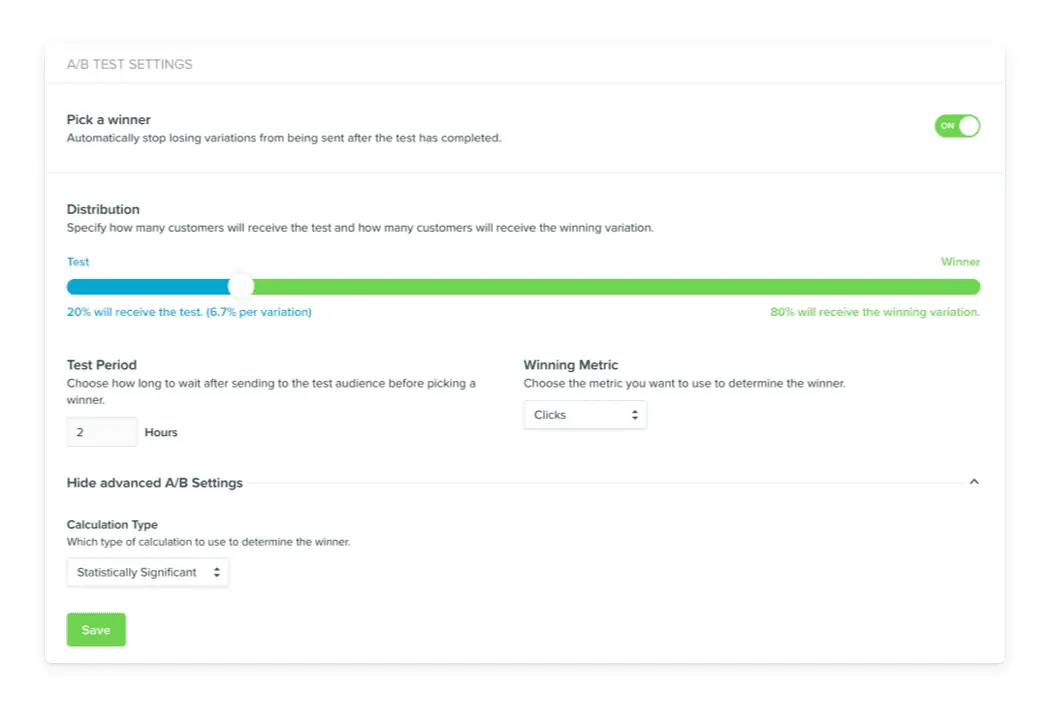This screenshot has height=708, width=1050.
Task: Open the Statistically Significant calculation dropdown
Action: tap(147, 573)
